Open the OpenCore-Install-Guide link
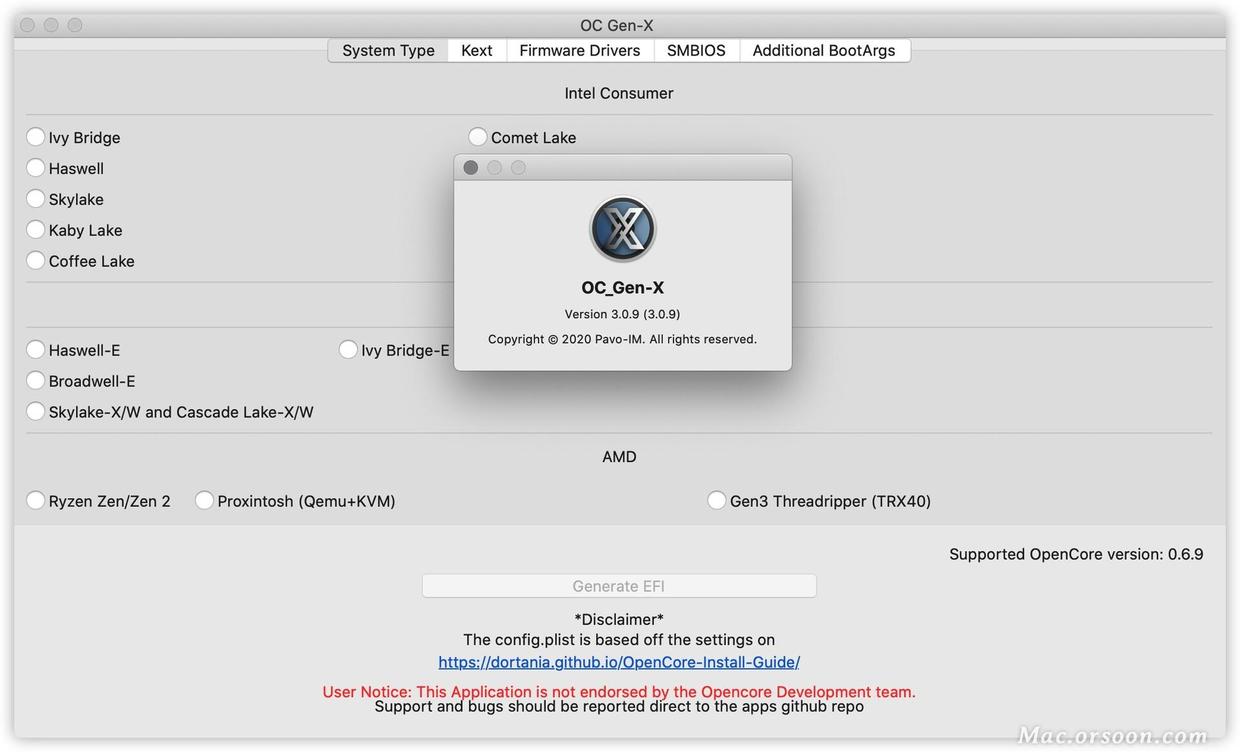Screen dimensions: 1240x752 (619, 662)
